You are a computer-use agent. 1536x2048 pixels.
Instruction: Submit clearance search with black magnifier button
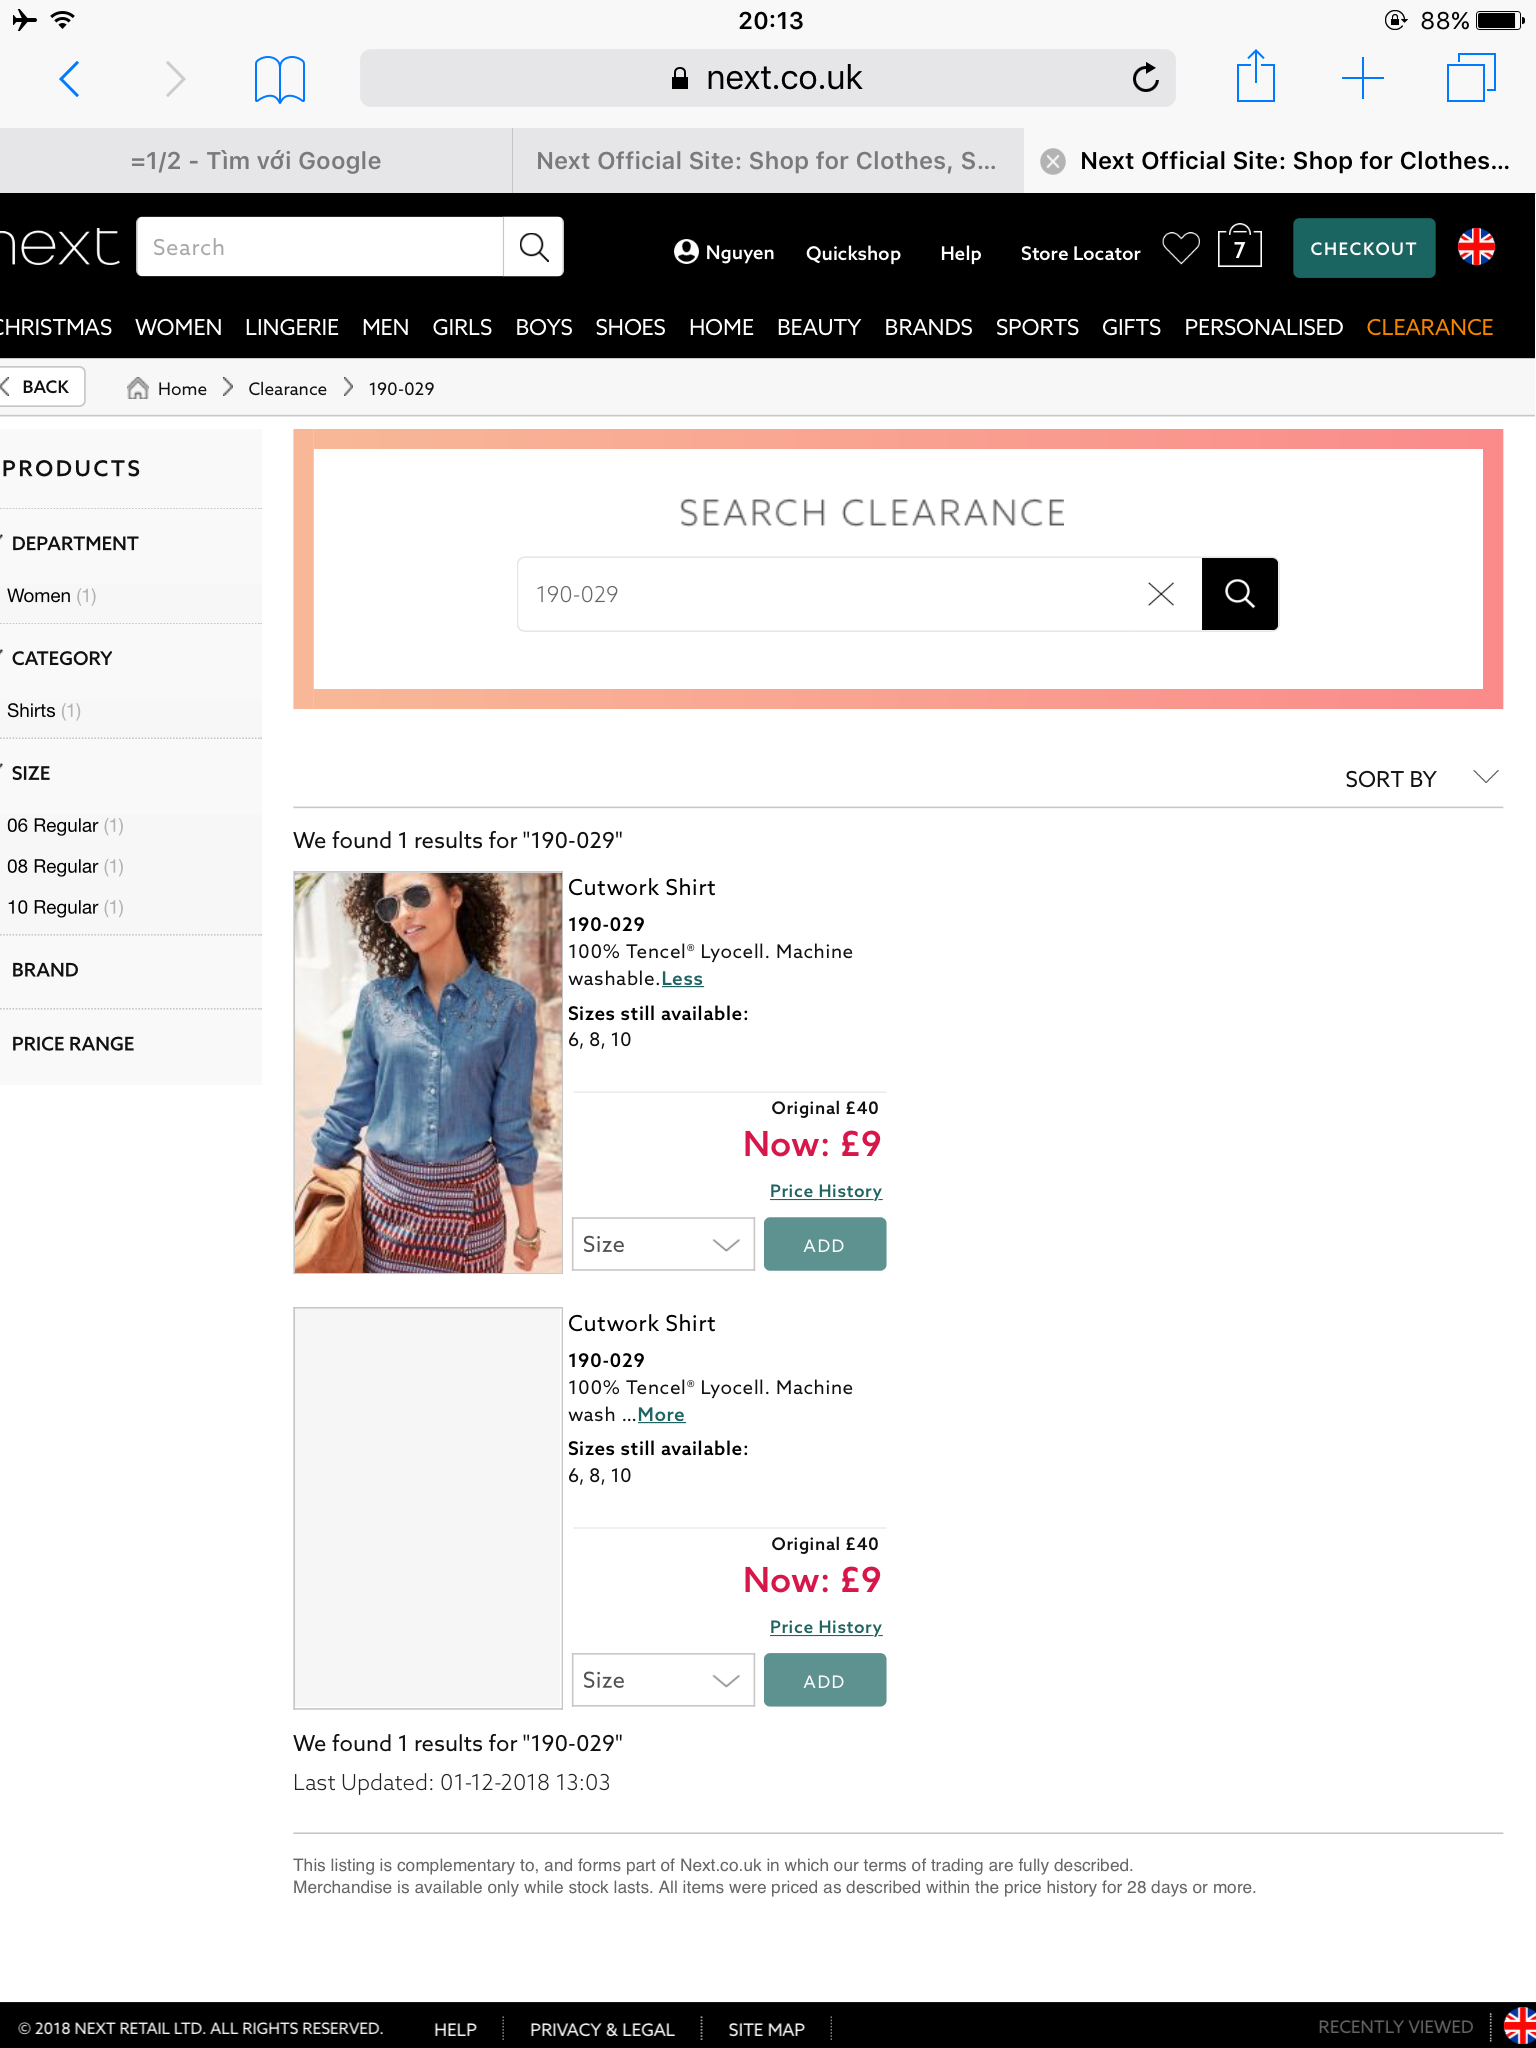point(1239,594)
